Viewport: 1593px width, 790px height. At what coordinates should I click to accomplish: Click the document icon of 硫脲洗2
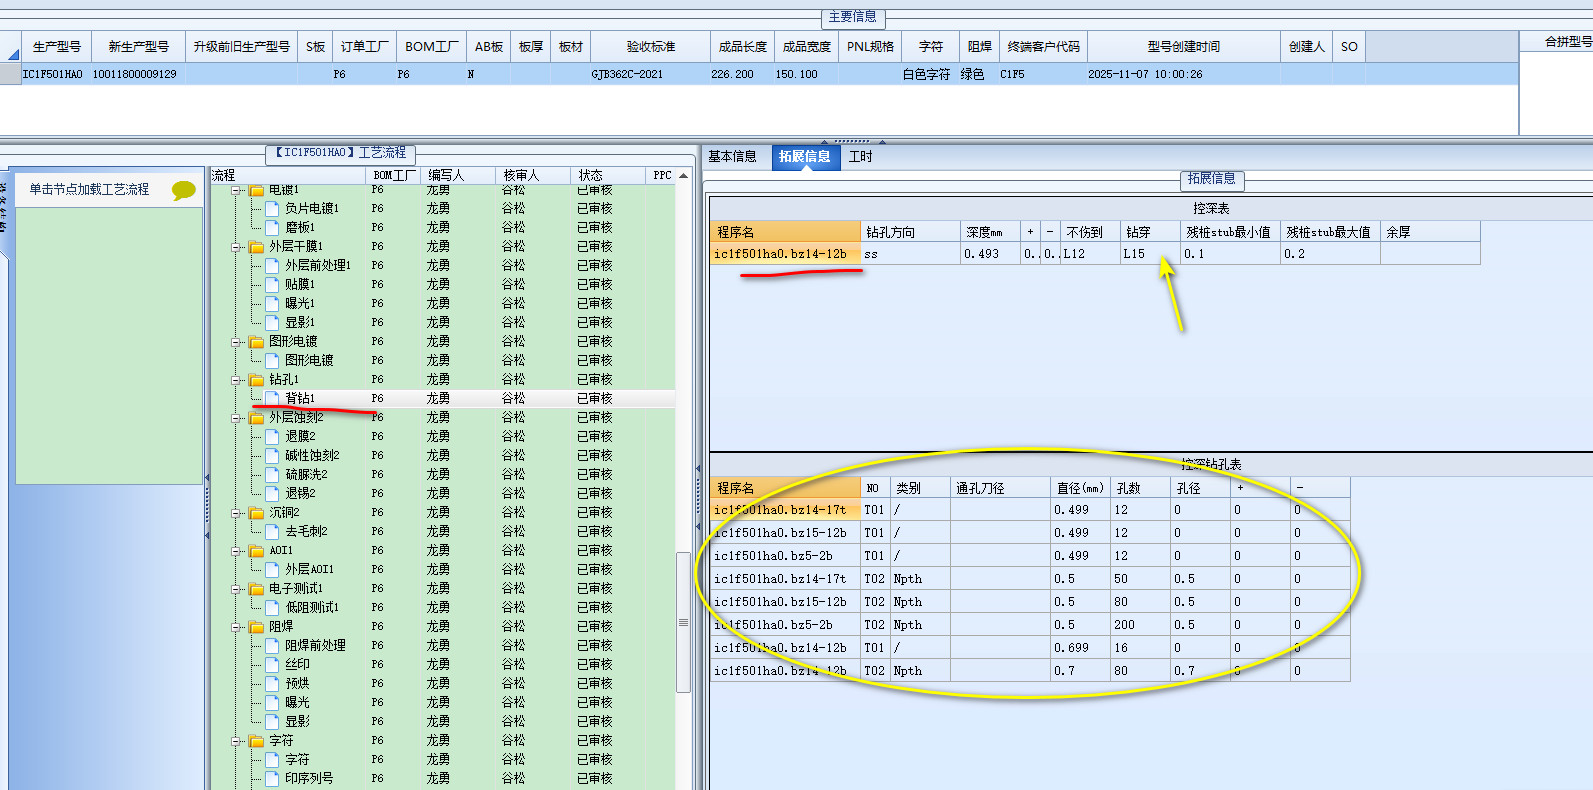272,474
